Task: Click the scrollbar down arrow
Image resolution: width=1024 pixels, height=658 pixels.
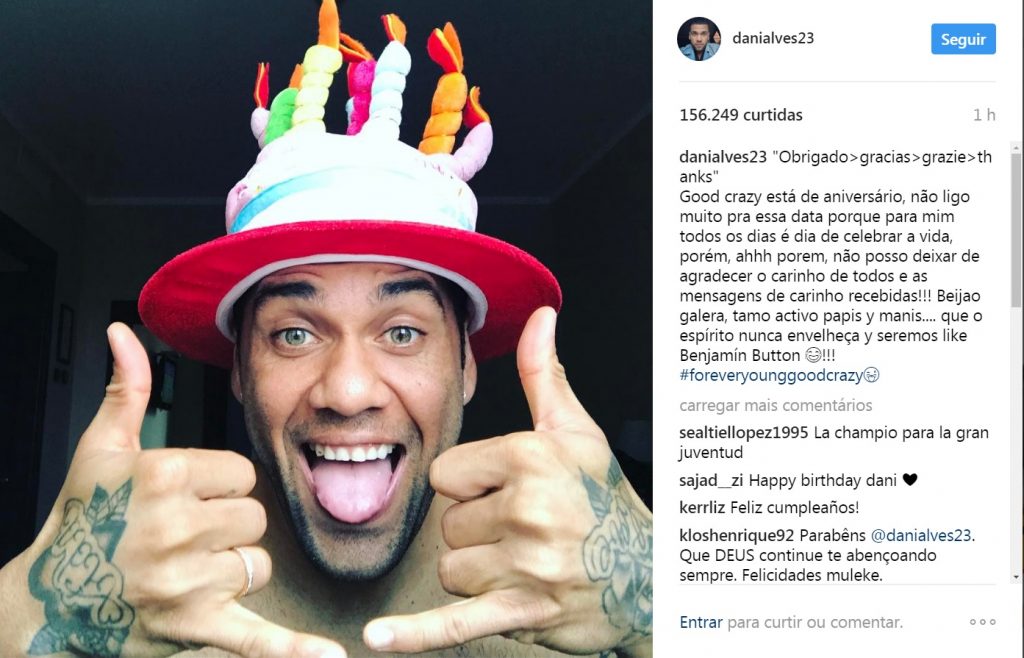Action: (x=1016, y=578)
